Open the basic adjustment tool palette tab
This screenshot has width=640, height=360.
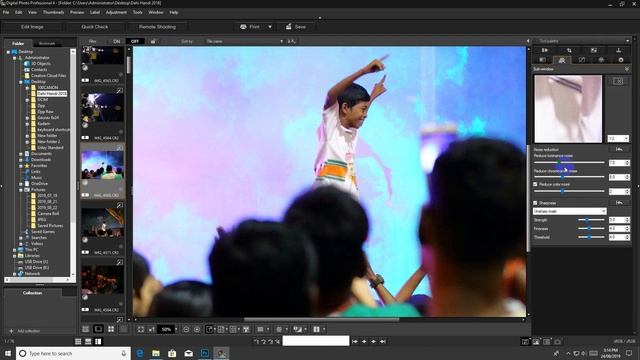click(x=542, y=60)
